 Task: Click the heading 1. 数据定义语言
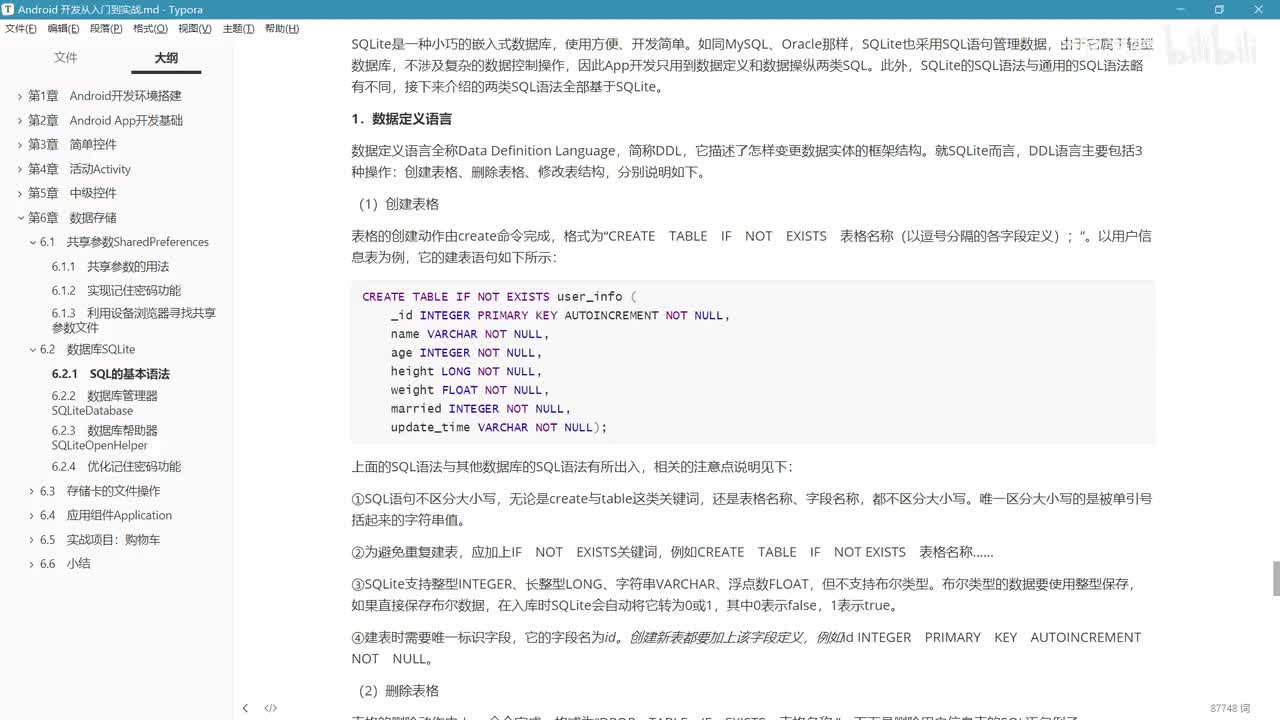pos(401,119)
